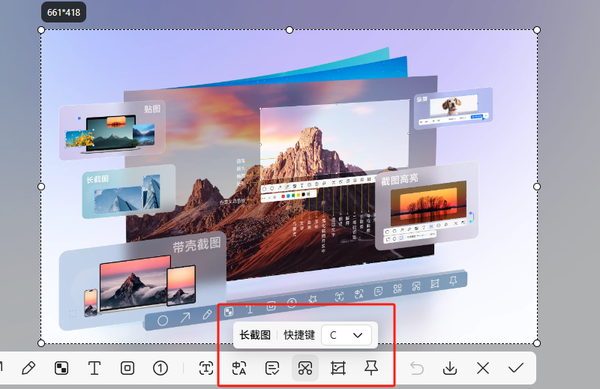This screenshot has width=600, height=389.
Task: Select the mosaic blur tool
Action: click(61, 368)
